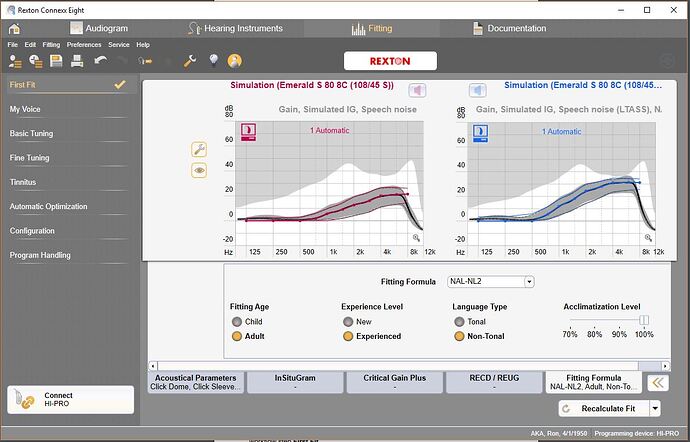690x442 pixels.
Task: Open the wrench tools icon in the toolbar
Action: (190, 61)
